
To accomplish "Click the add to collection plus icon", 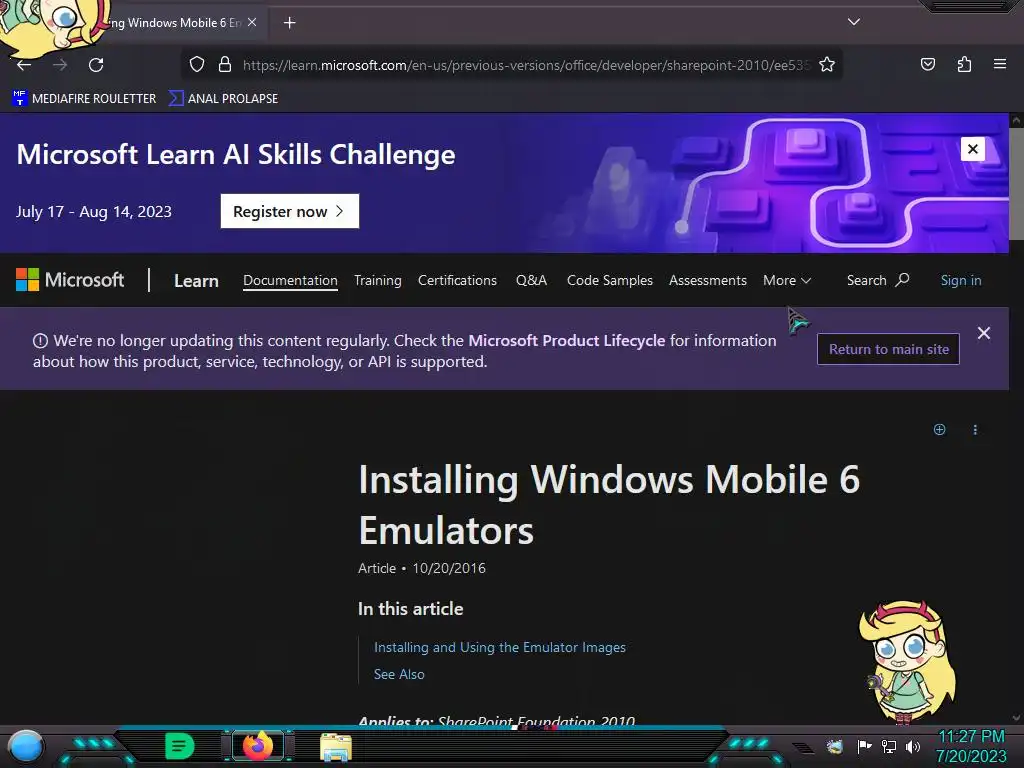I will pyautogui.click(x=939, y=429).
